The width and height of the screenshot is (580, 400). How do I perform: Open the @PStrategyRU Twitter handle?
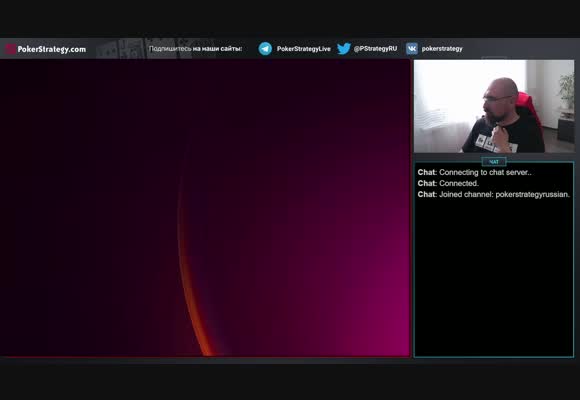coord(375,48)
